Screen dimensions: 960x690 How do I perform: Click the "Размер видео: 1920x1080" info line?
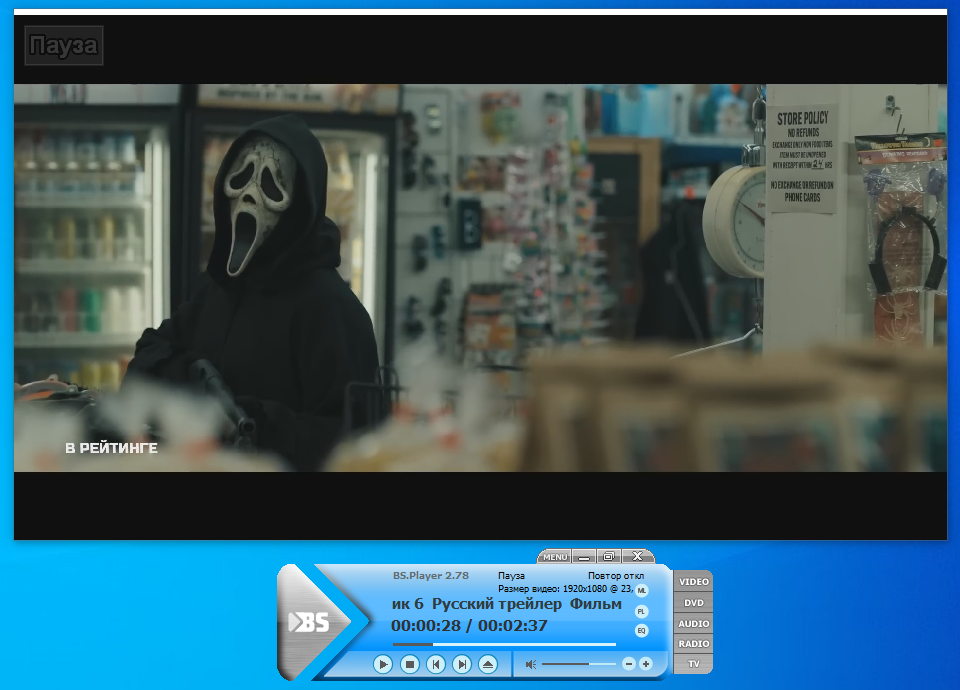click(x=565, y=589)
